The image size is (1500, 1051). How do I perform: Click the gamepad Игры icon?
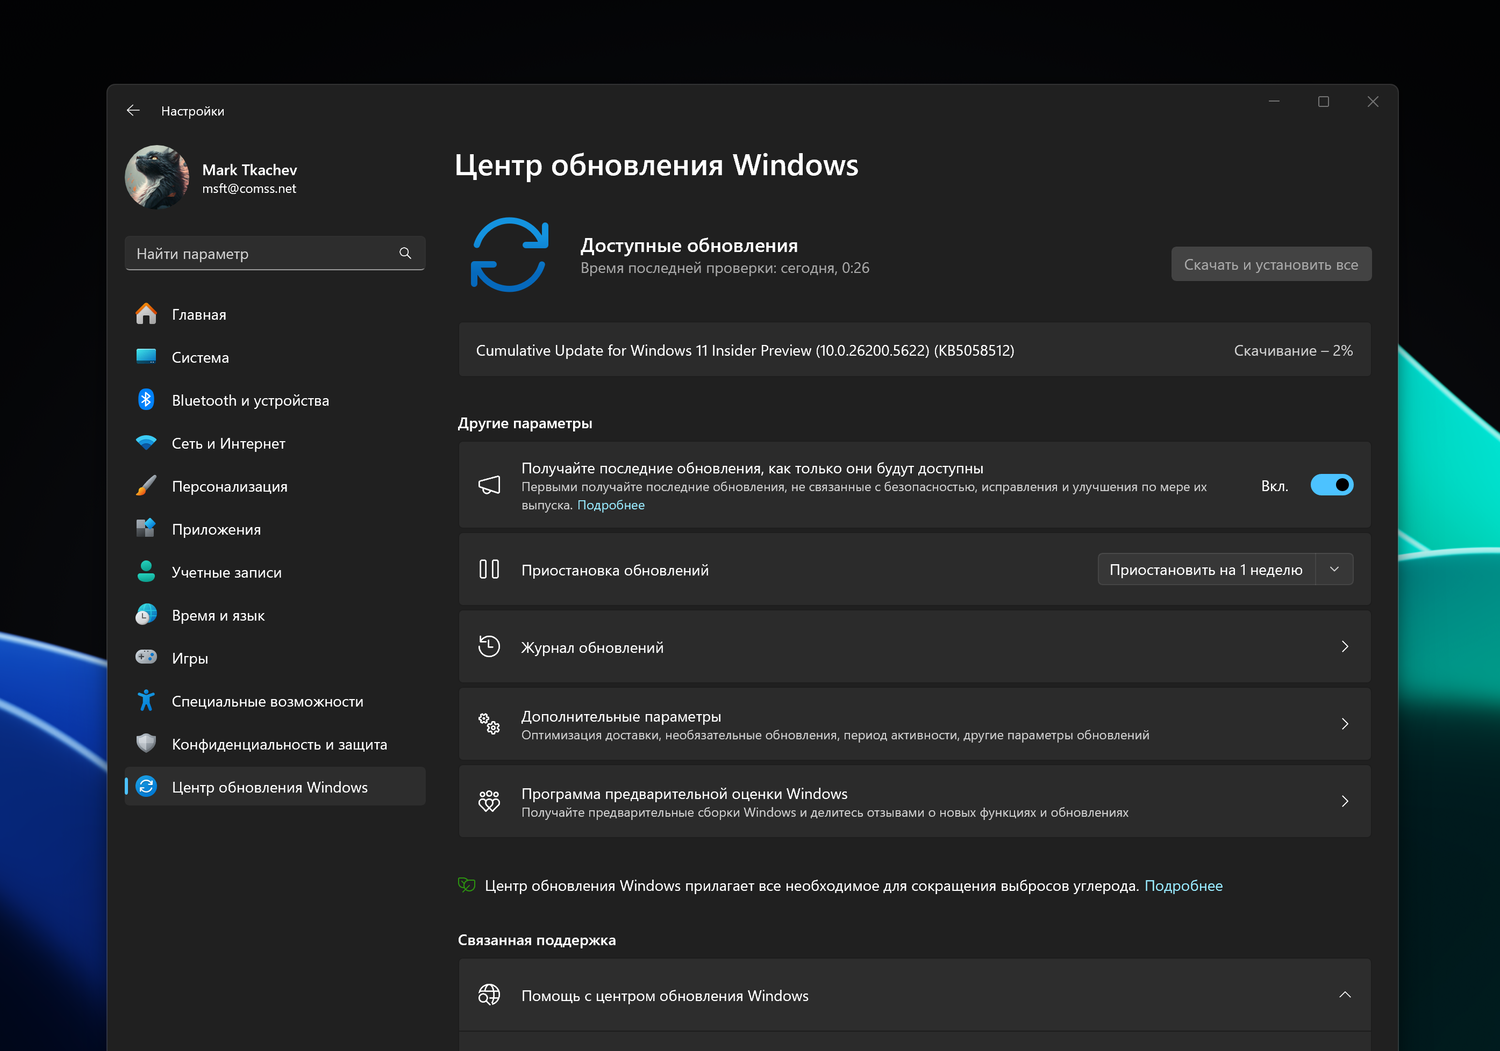pyautogui.click(x=146, y=658)
